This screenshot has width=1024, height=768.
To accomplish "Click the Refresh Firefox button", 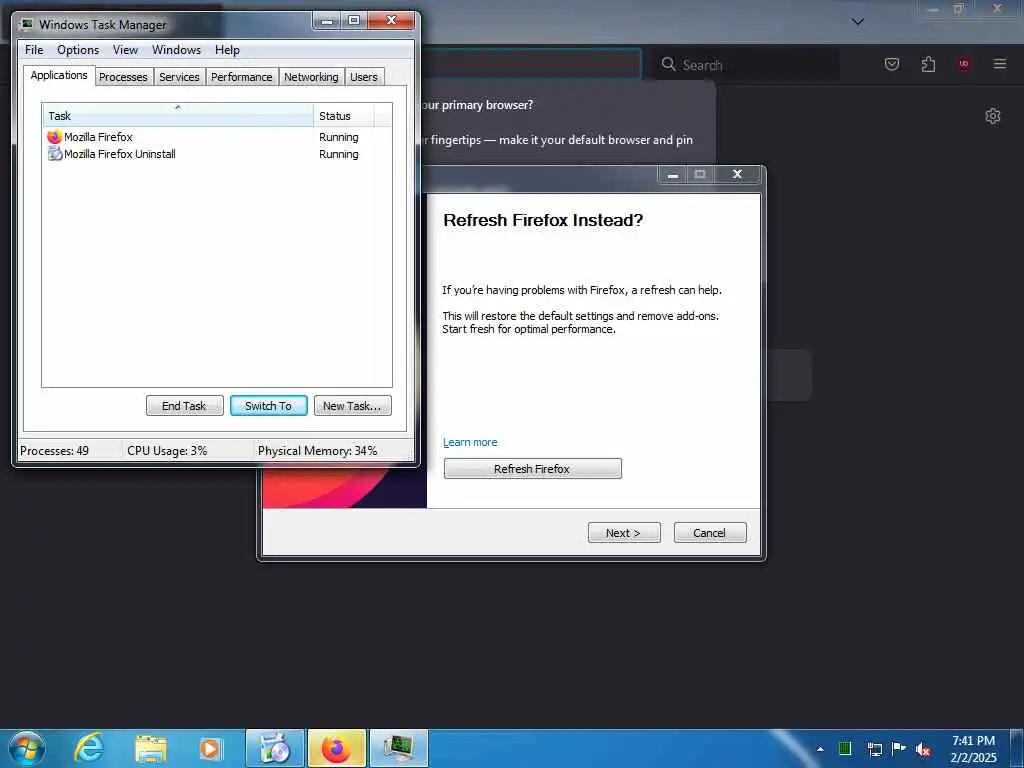I will pyautogui.click(x=532, y=468).
